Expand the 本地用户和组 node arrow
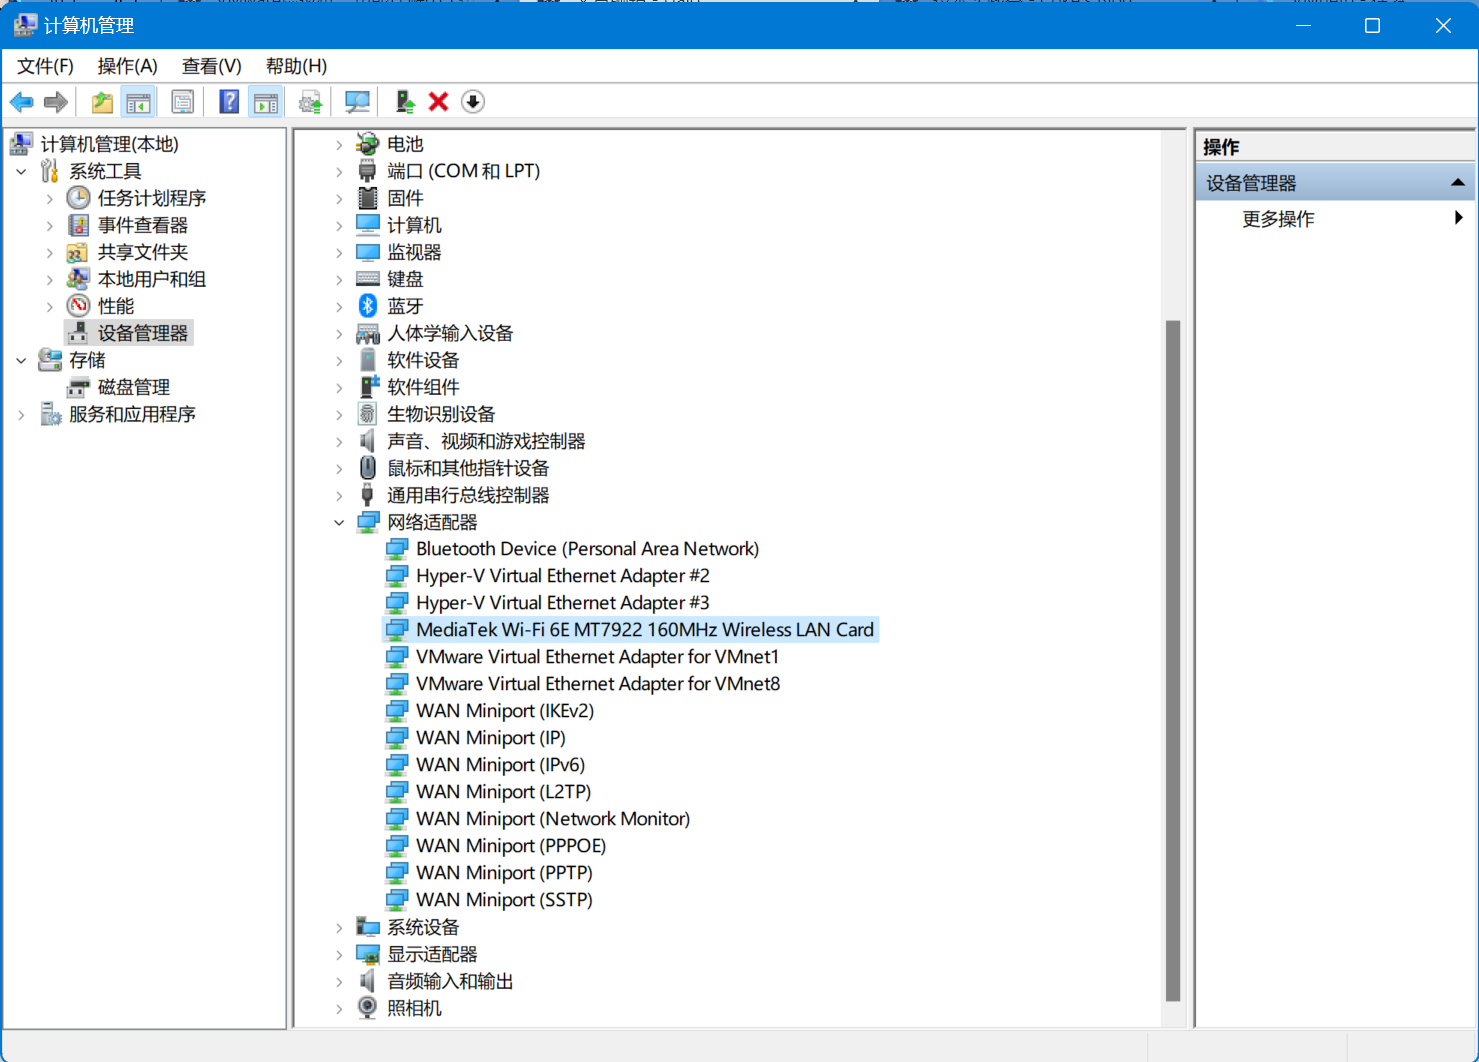The width and height of the screenshot is (1479, 1062). coord(50,279)
